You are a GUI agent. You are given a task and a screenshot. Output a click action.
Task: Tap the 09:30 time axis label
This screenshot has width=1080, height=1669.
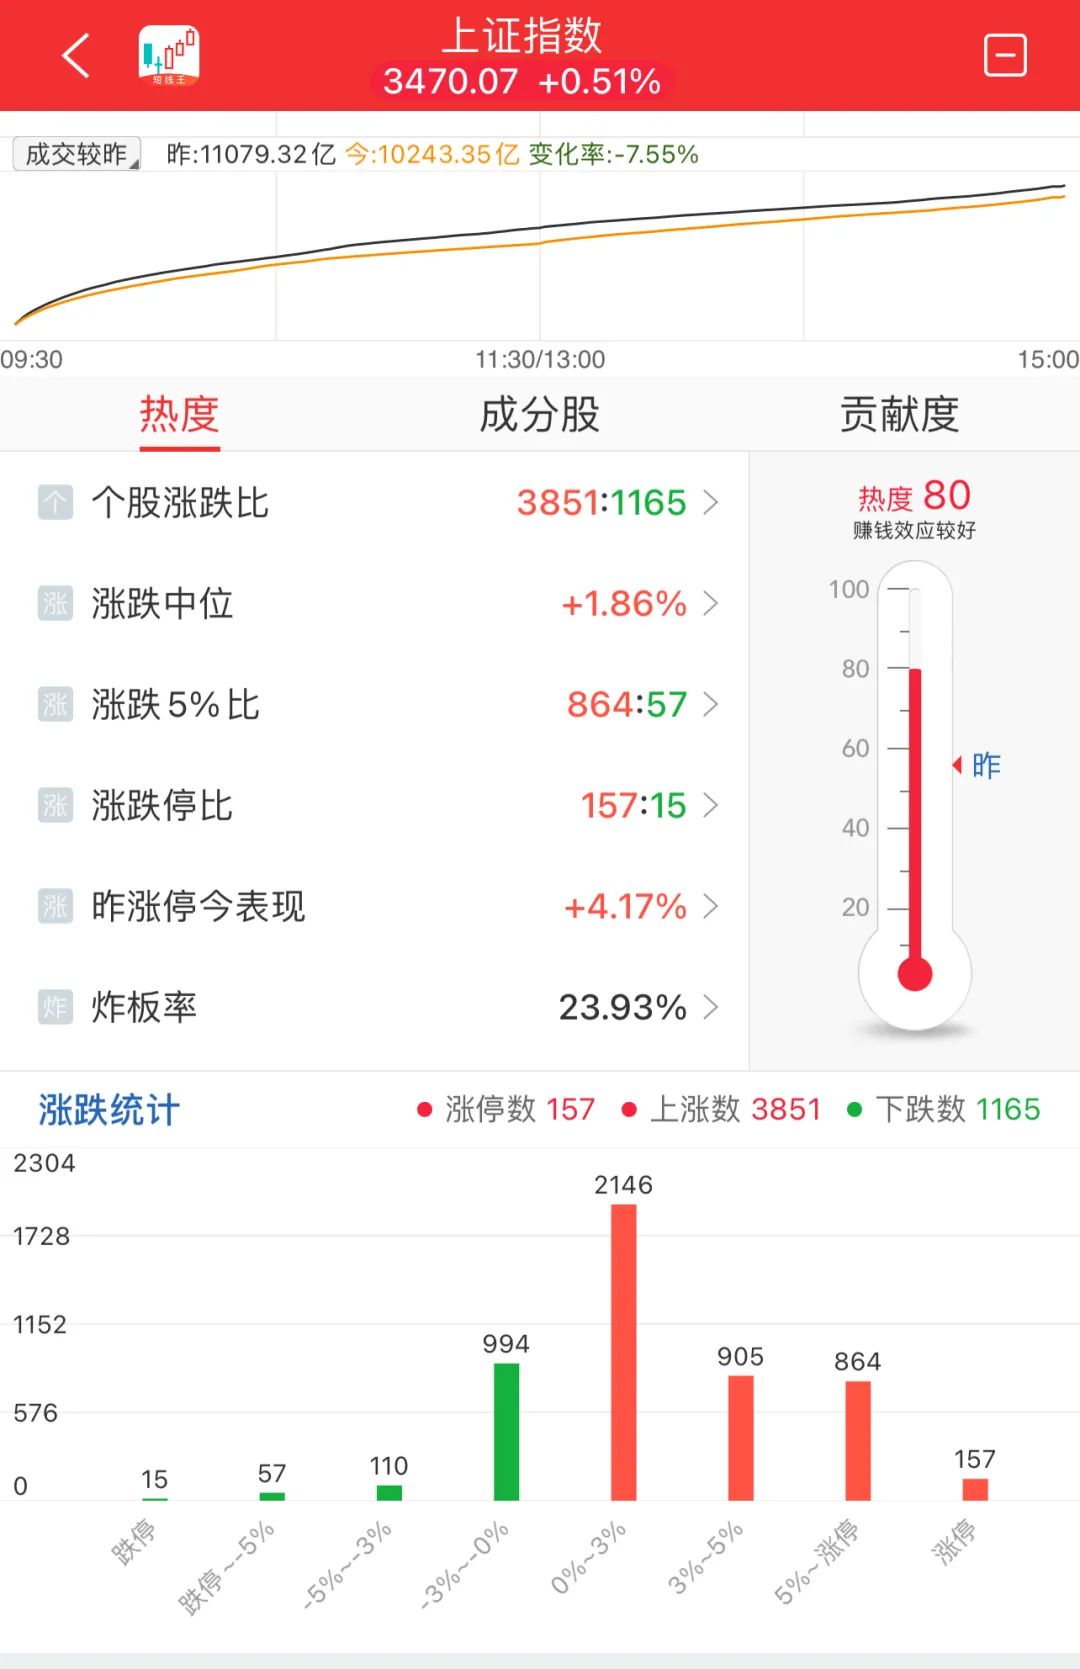point(31,359)
